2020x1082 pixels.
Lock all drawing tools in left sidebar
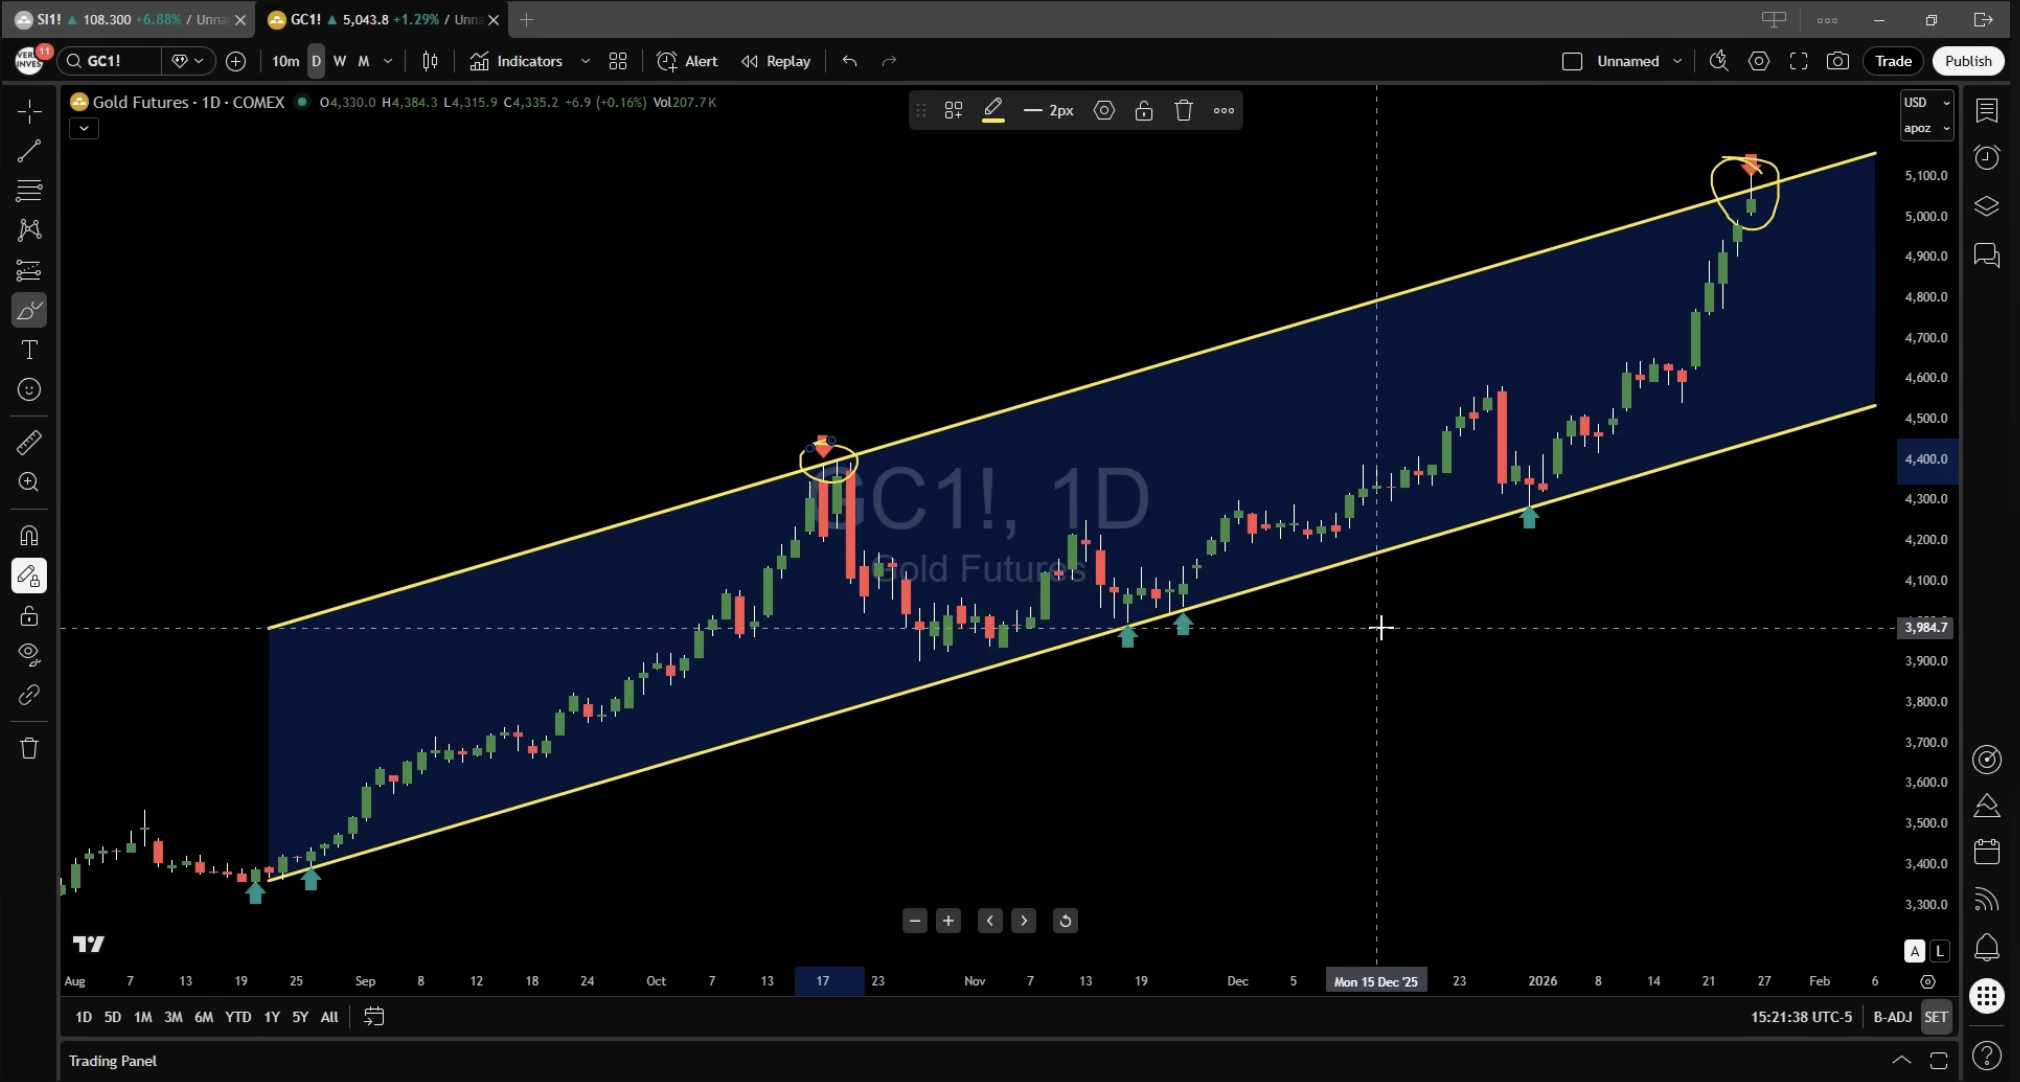[29, 616]
